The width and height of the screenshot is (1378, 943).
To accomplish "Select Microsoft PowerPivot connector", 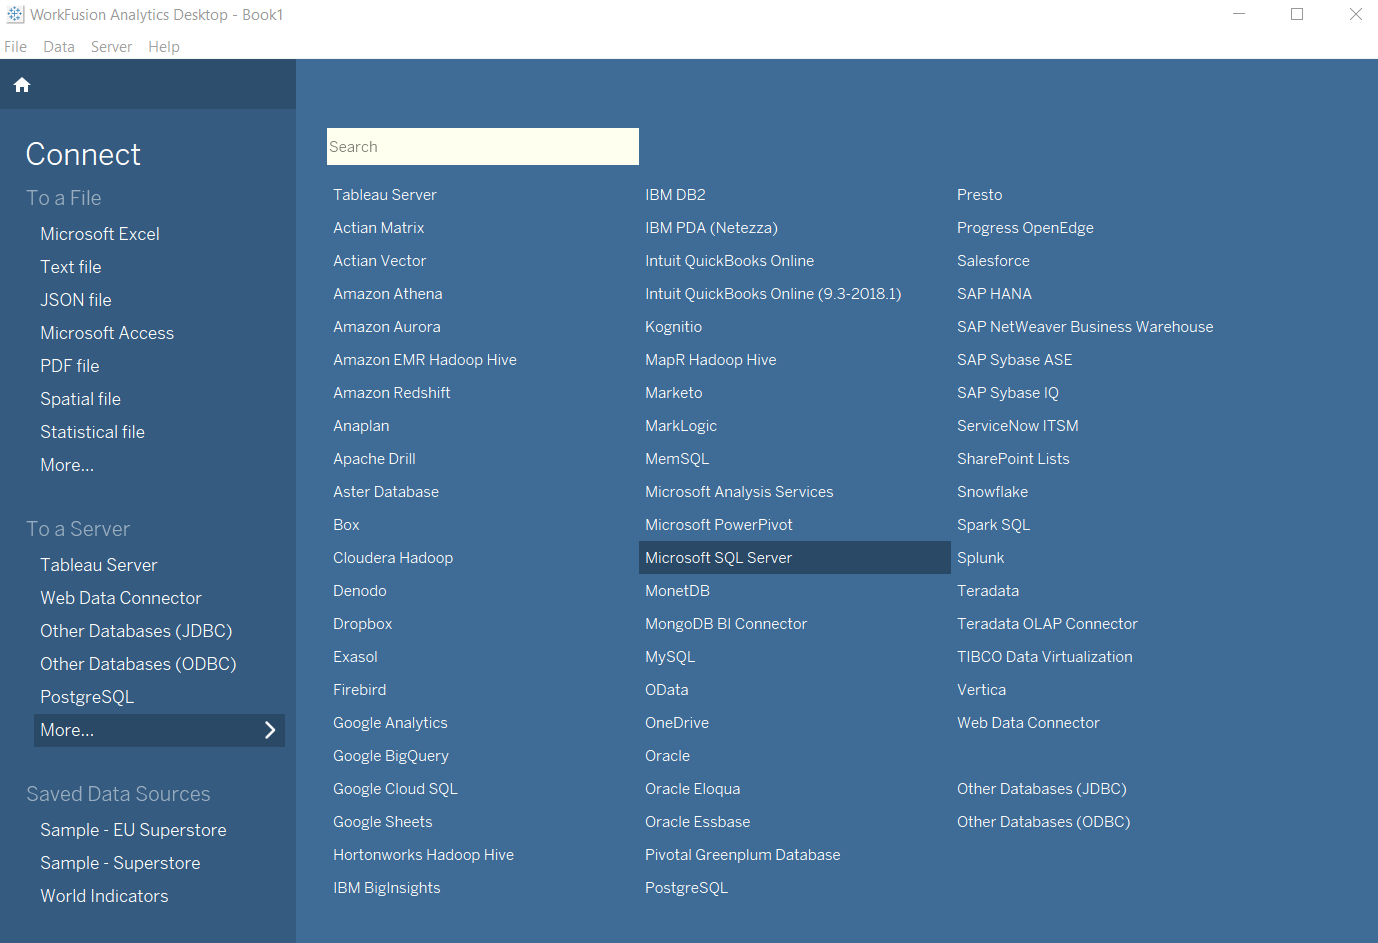I will click(719, 525).
